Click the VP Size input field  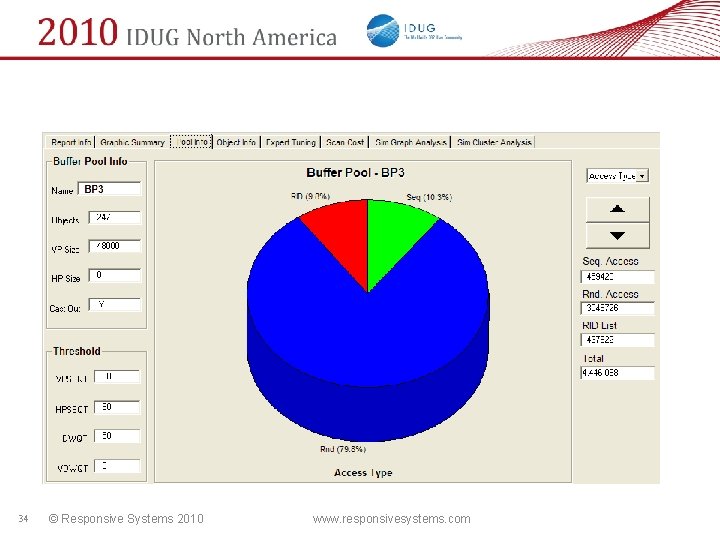(114, 246)
